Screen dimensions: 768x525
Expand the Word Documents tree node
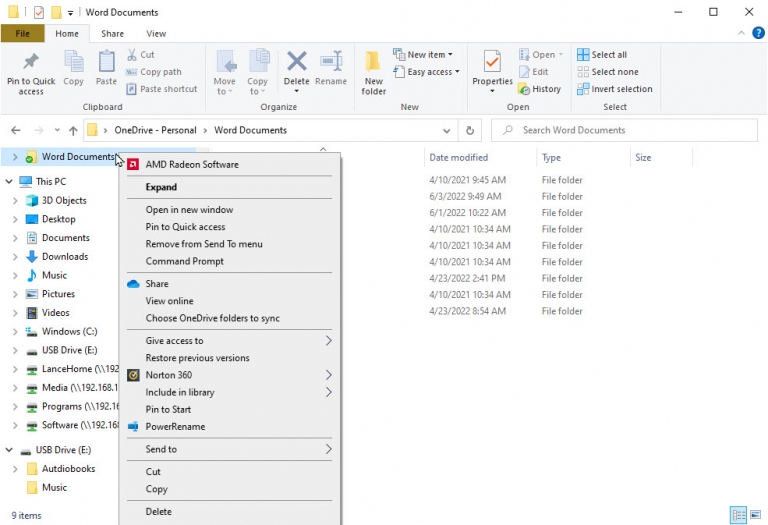(15, 157)
